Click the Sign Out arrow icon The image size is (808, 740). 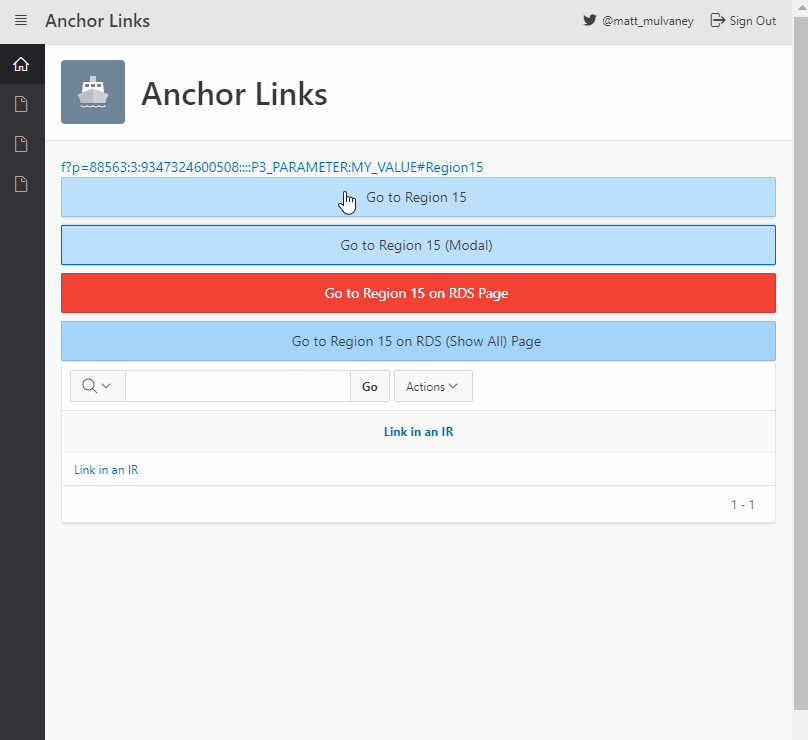tap(717, 21)
